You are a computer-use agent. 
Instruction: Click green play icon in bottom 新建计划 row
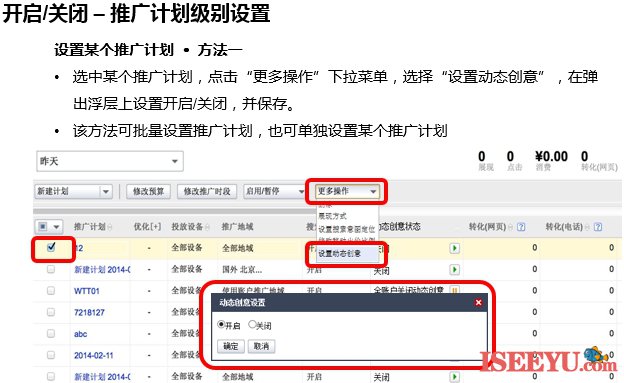pos(454,376)
